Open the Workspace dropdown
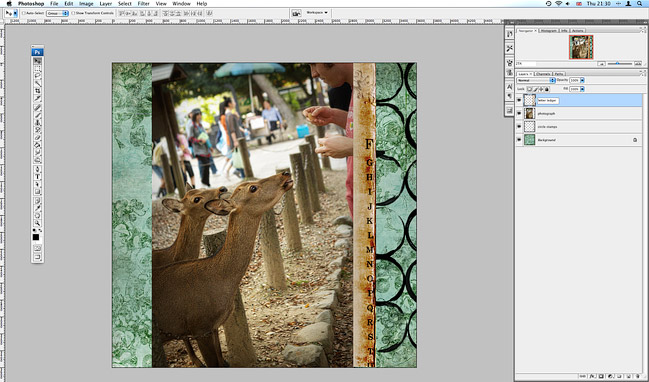Viewport: 649px width, 382px height. pos(317,13)
